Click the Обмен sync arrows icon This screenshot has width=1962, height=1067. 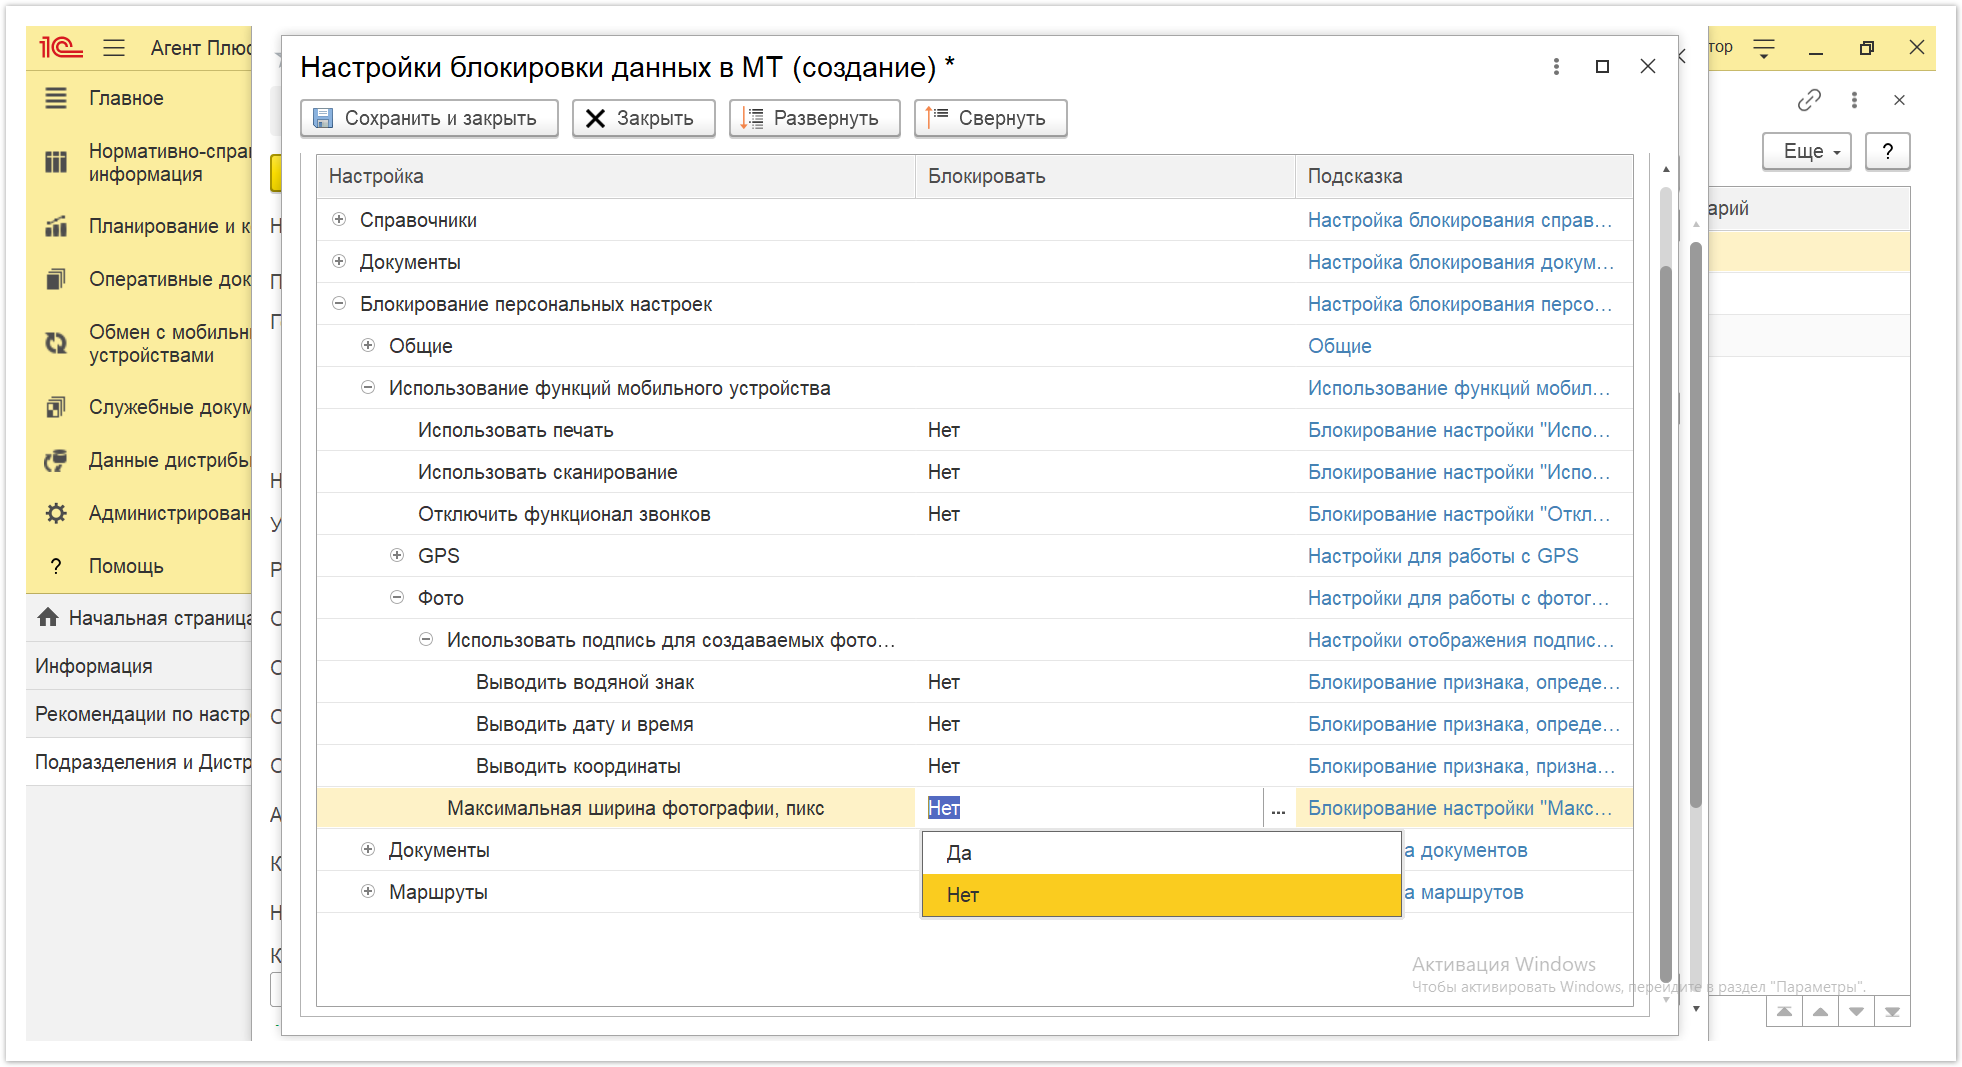pos(56,343)
